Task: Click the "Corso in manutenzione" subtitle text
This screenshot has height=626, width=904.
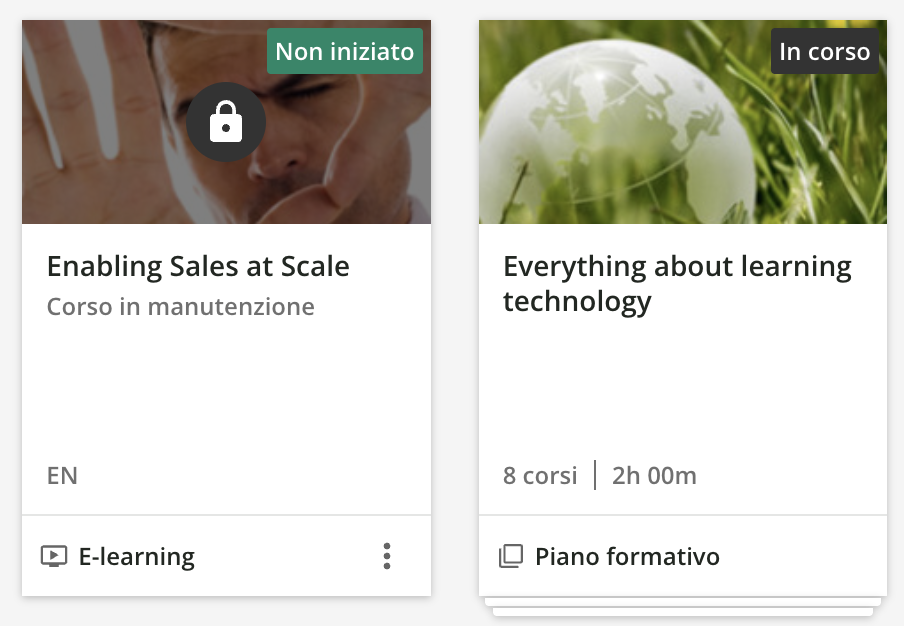Action: click(181, 306)
